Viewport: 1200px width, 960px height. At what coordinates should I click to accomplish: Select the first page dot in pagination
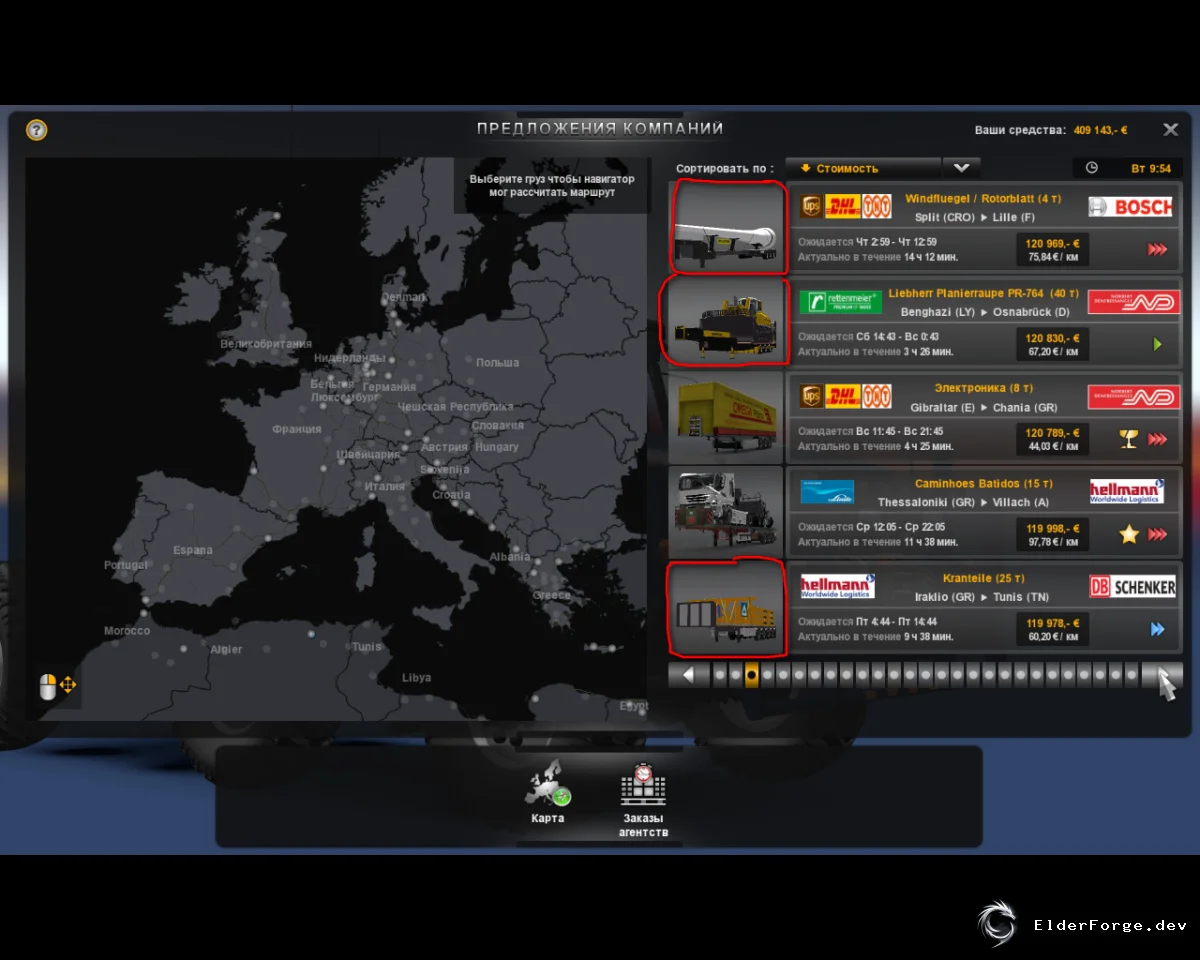[x=720, y=675]
